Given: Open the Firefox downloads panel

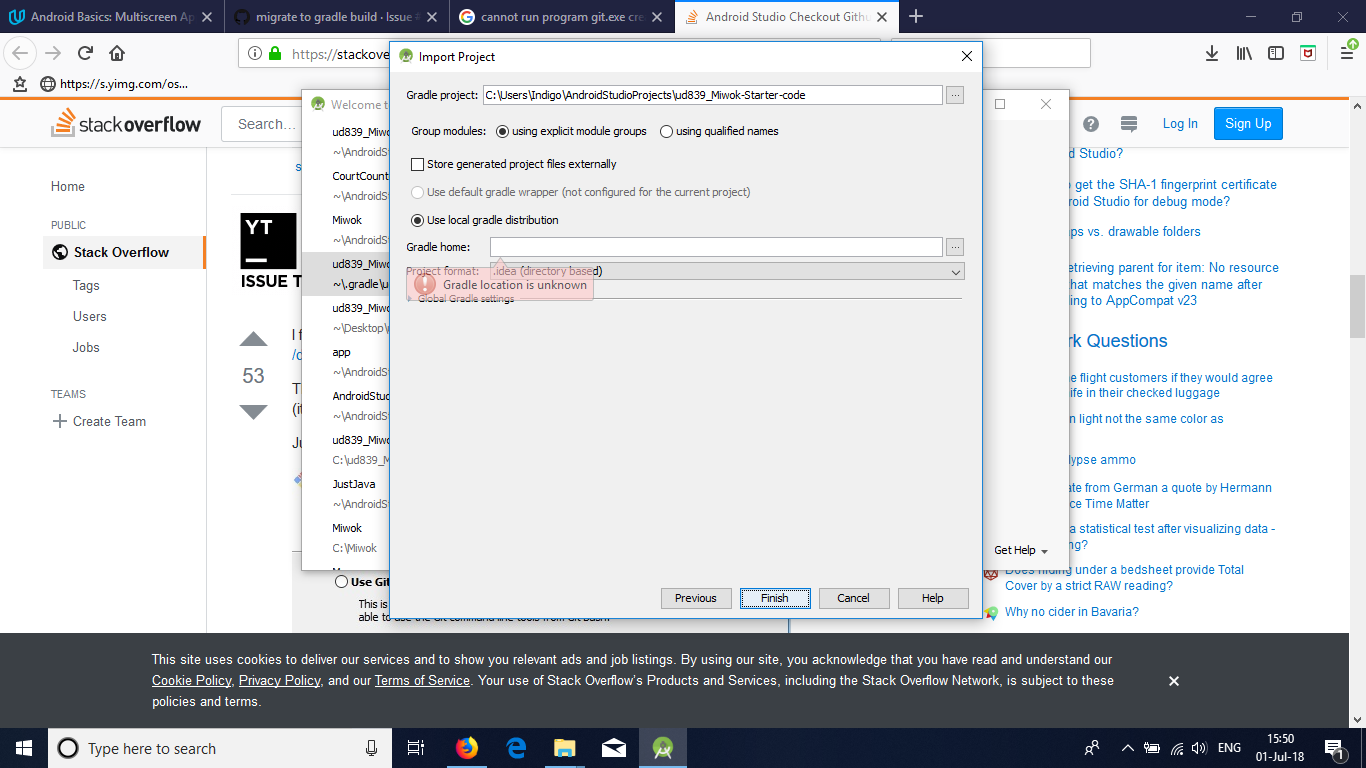Looking at the screenshot, I should click(1211, 53).
